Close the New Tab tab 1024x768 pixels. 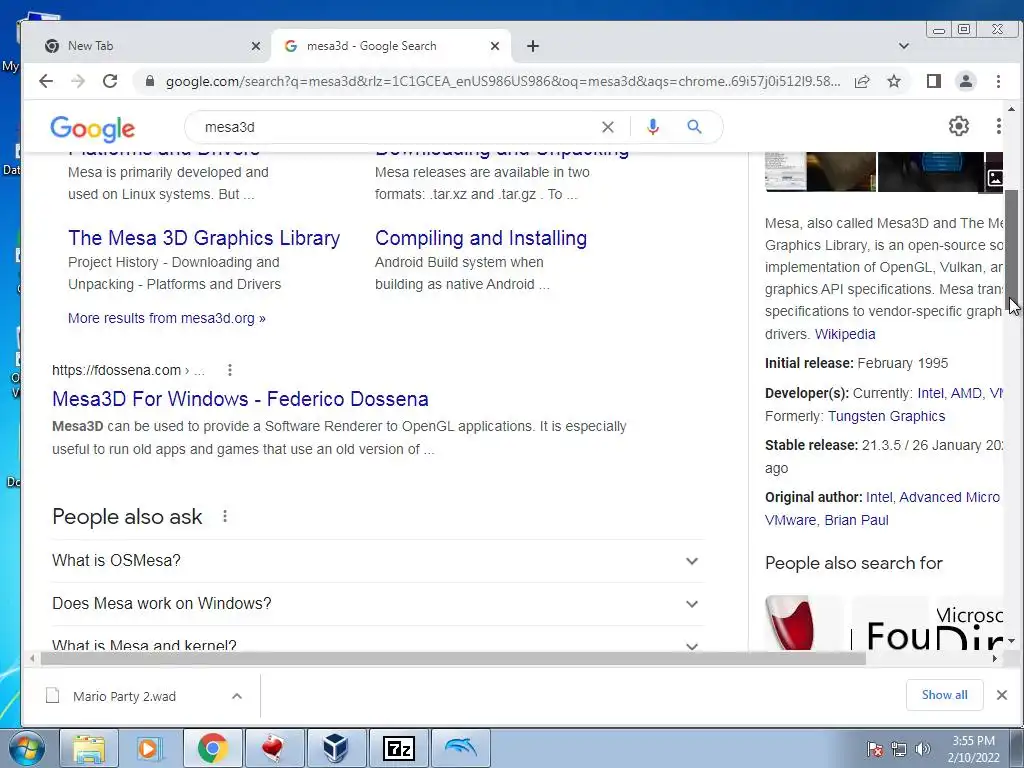pos(256,46)
